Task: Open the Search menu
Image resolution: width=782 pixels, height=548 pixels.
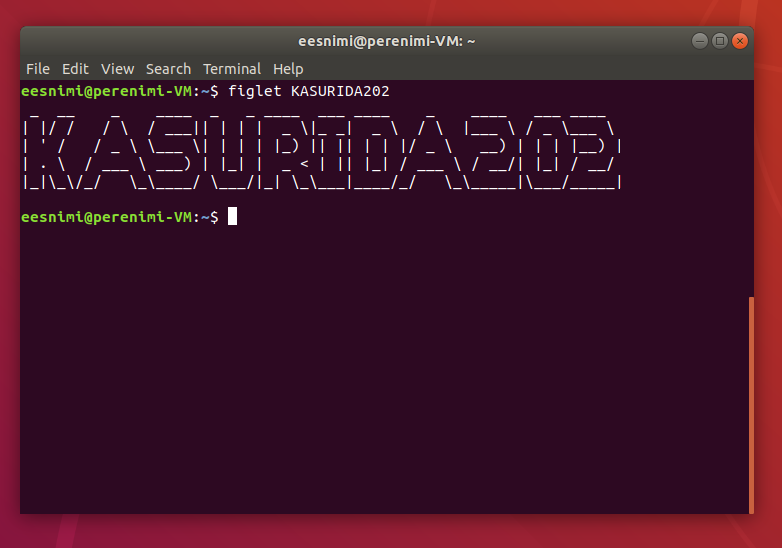Action: point(168,69)
